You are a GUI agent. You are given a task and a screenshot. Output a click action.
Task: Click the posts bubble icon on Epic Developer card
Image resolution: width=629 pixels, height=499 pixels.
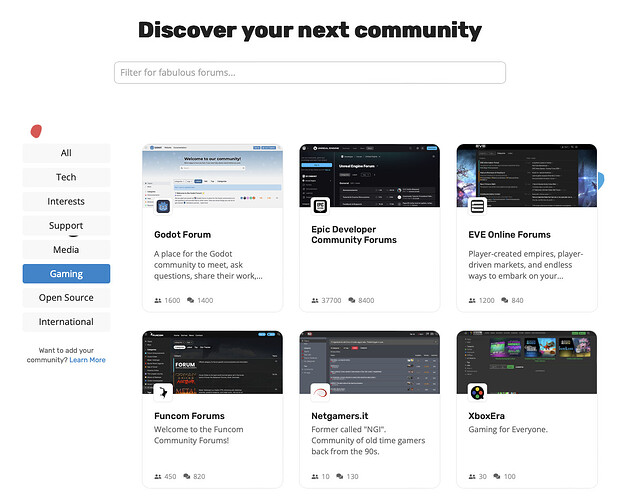352,300
